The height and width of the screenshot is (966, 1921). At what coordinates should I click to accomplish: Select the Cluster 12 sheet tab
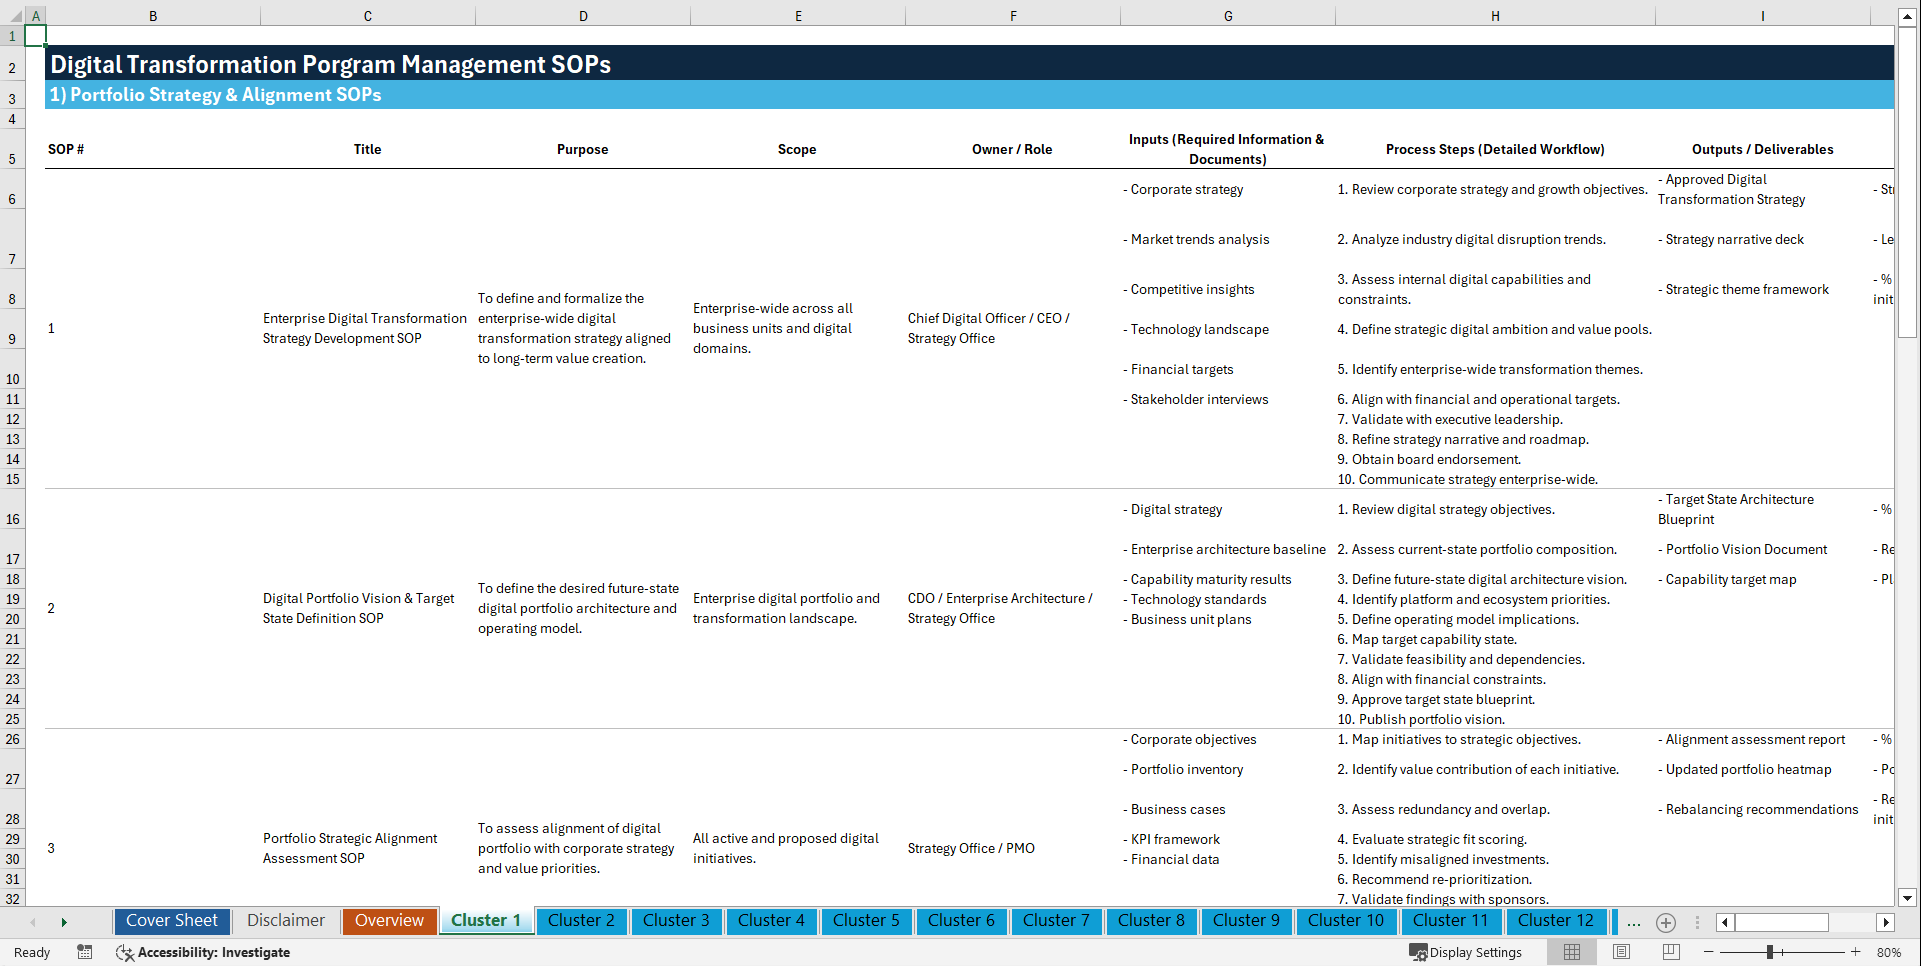click(1556, 920)
